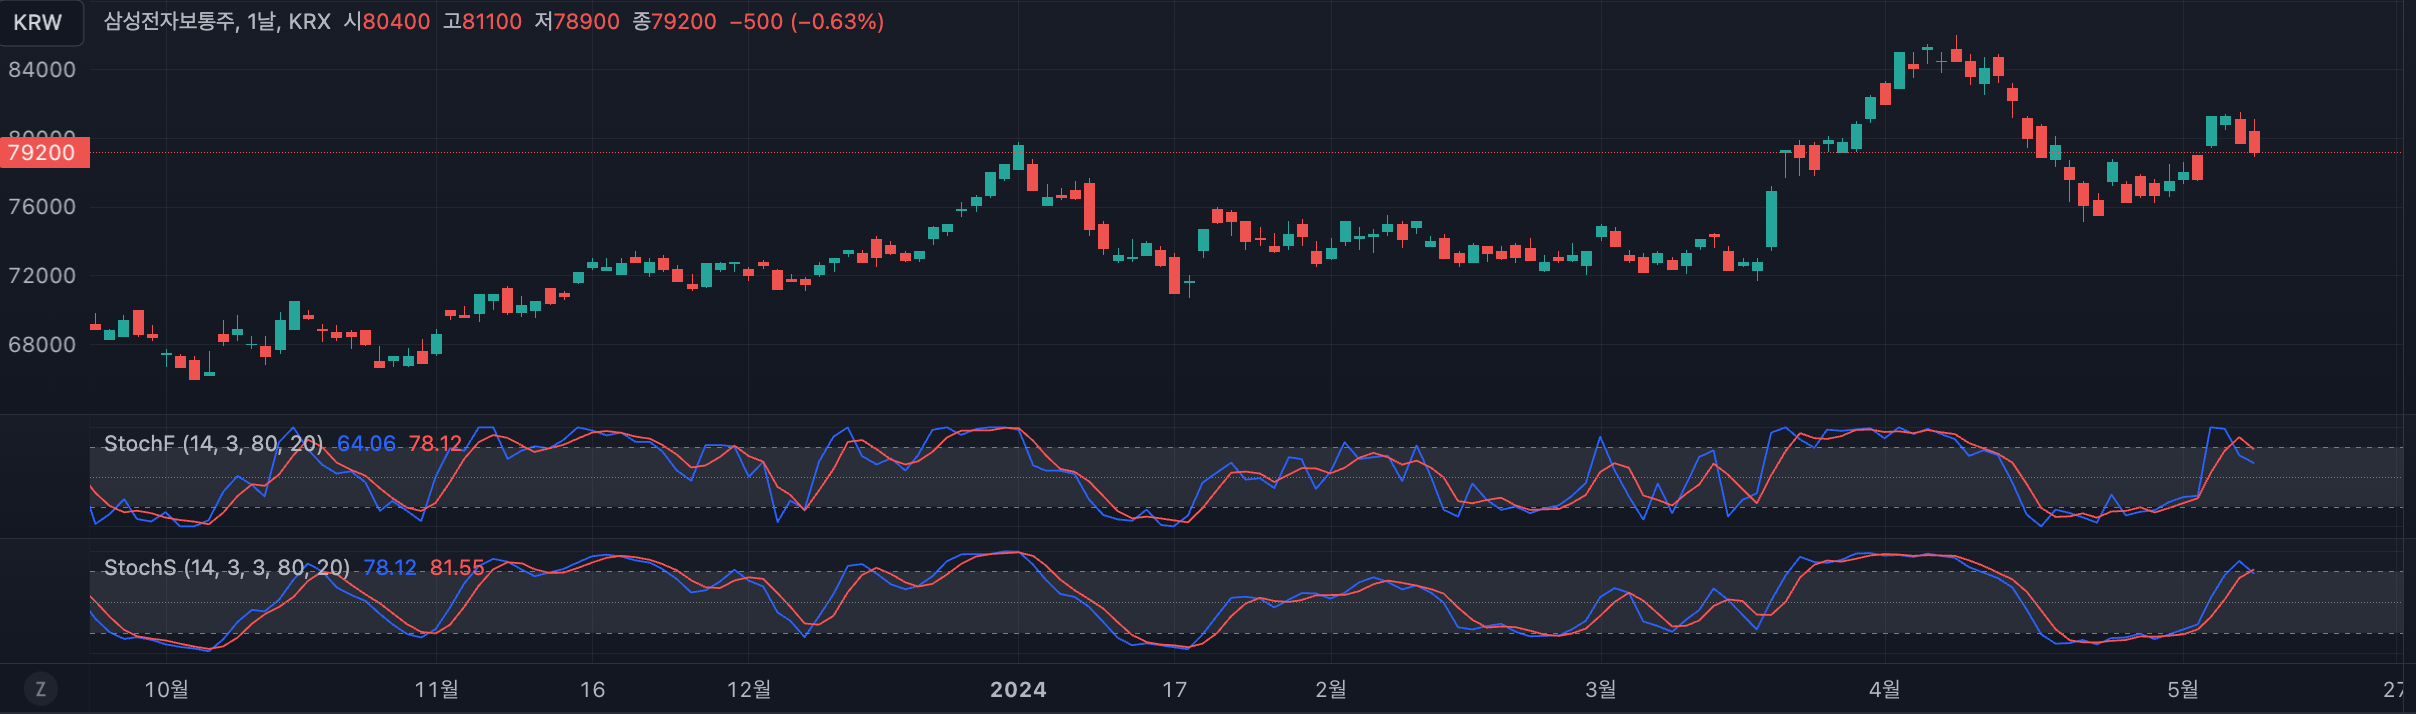Click the 17 date label on time axis
This screenshot has height=714, width=2416.
pos(1175,689)
